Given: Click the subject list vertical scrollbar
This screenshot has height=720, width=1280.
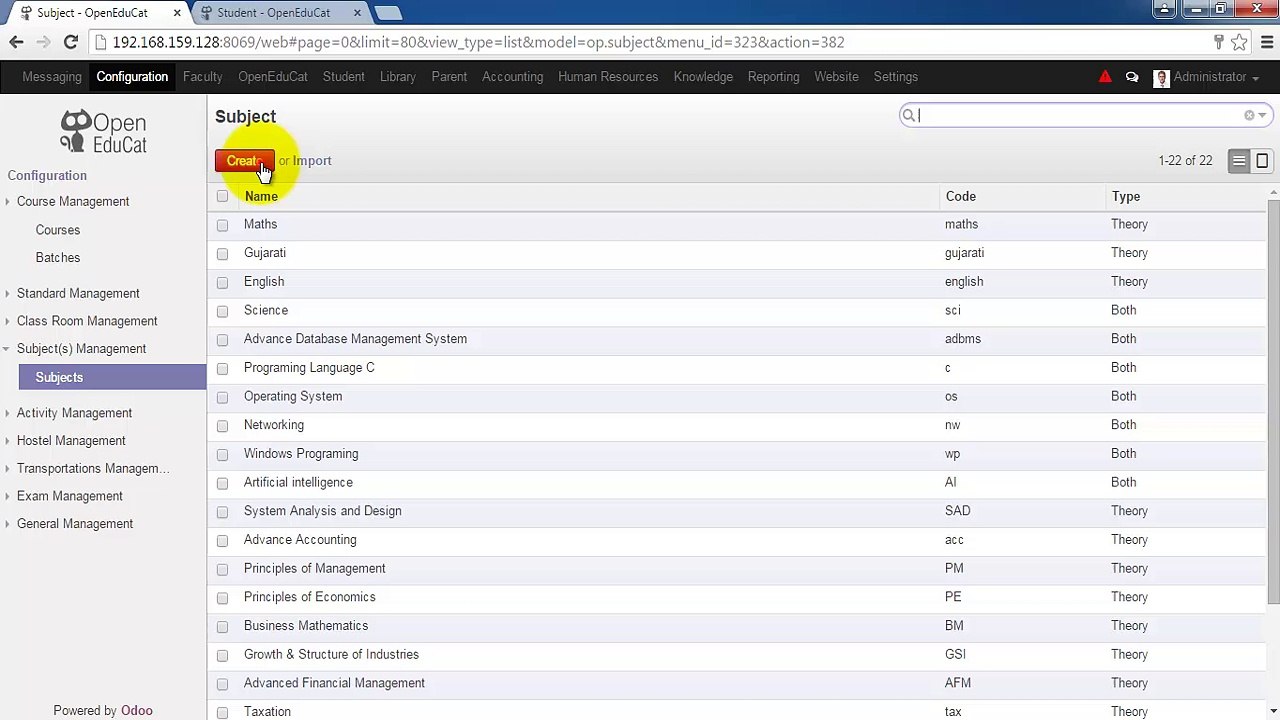Looking at the screenshot, I should pyautogui.click(x=1273, y=401).
